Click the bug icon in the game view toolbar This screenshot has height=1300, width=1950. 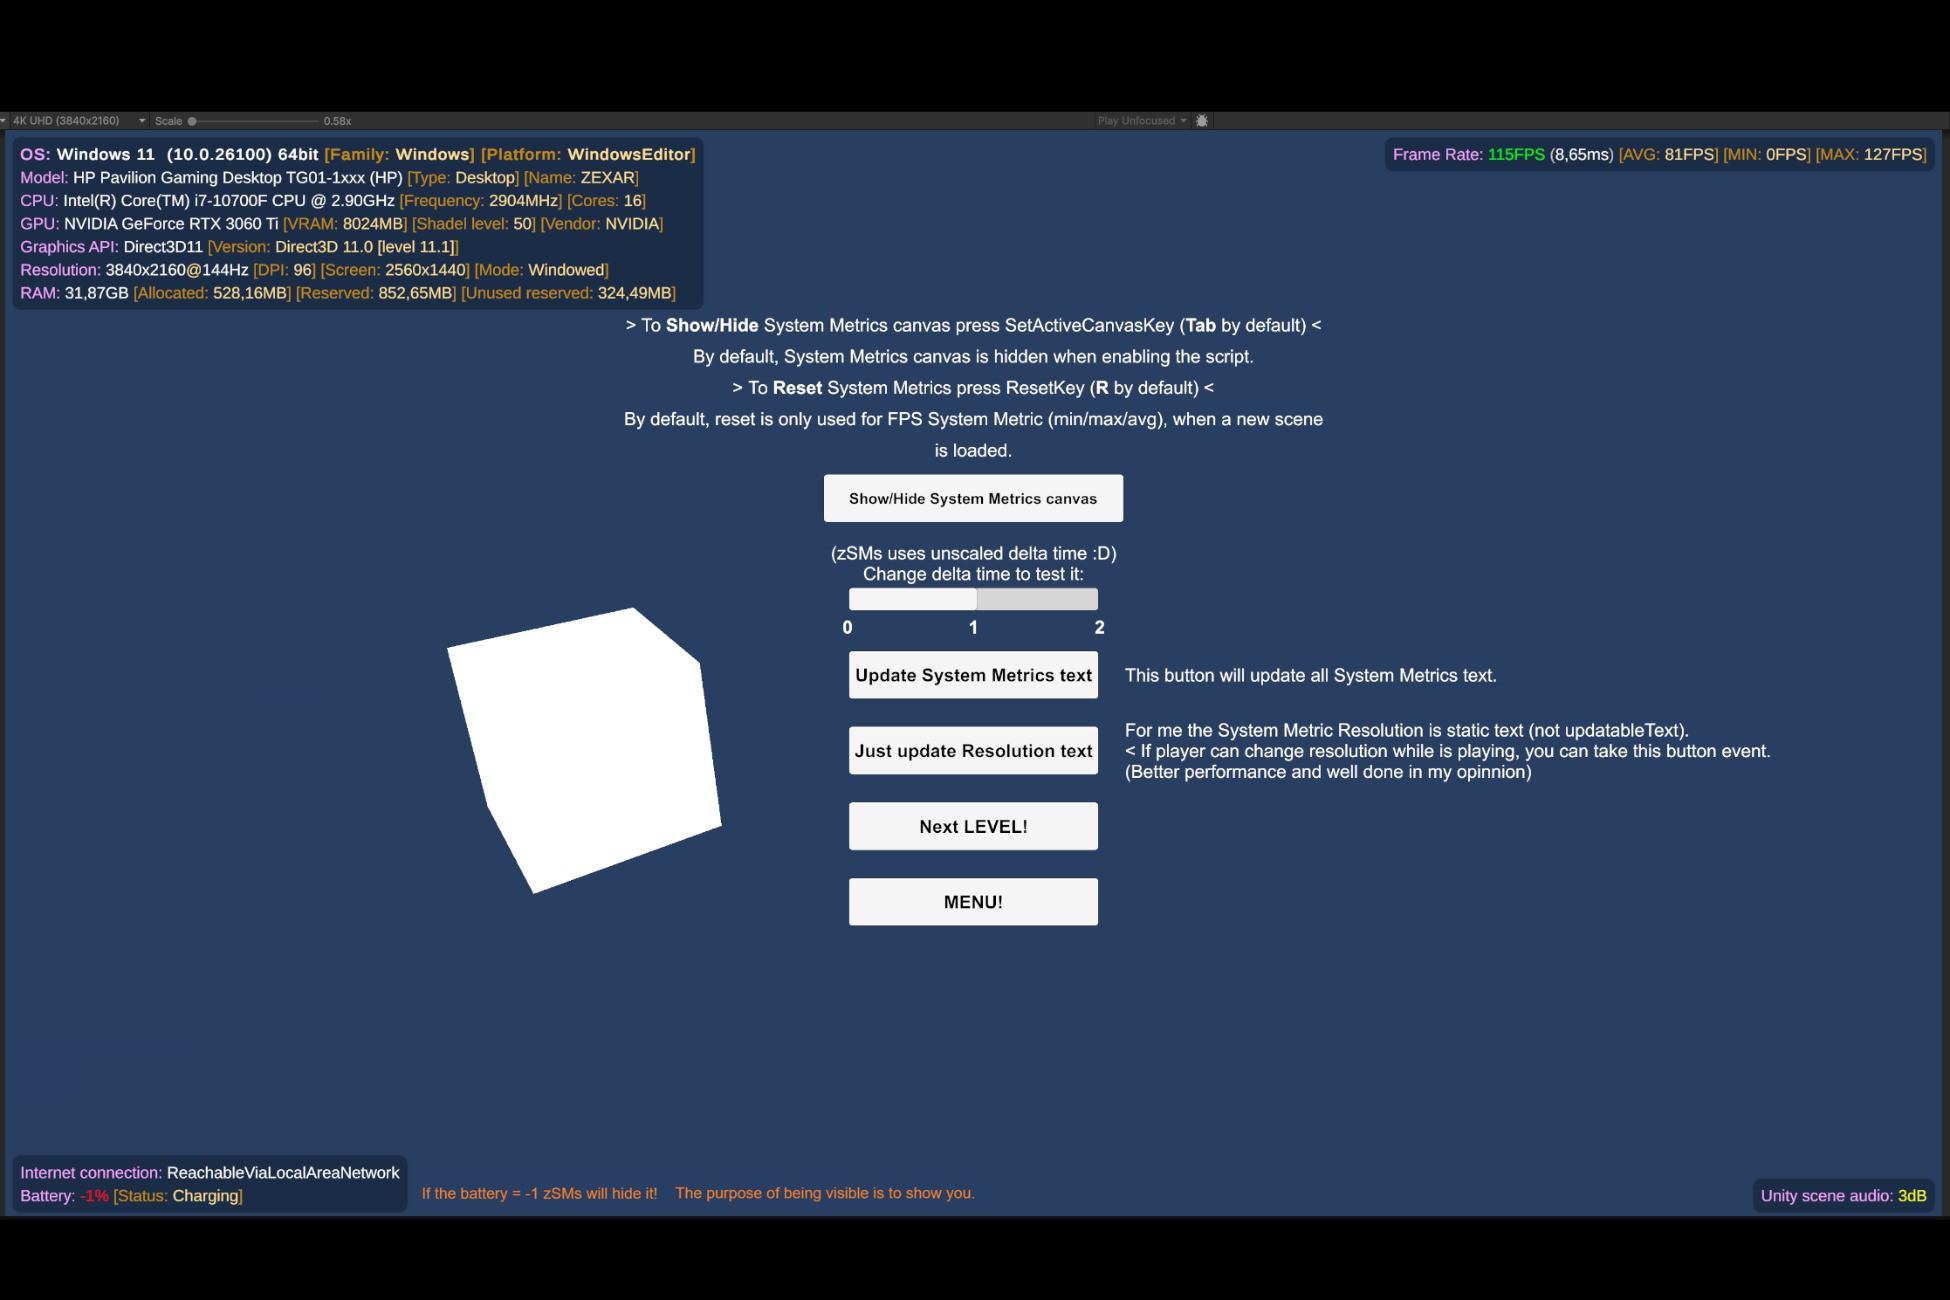tap(1202, 121)
